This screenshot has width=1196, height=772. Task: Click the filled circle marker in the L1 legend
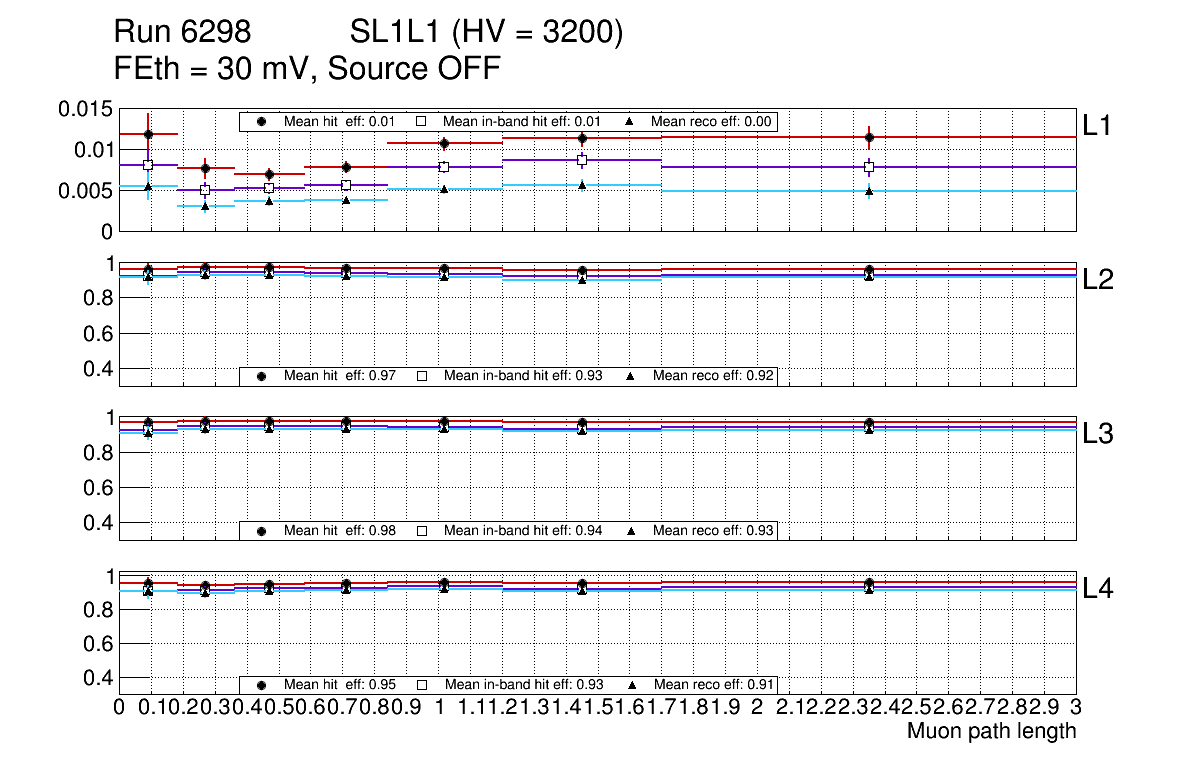pyautogui.click(x=262, y=122)
